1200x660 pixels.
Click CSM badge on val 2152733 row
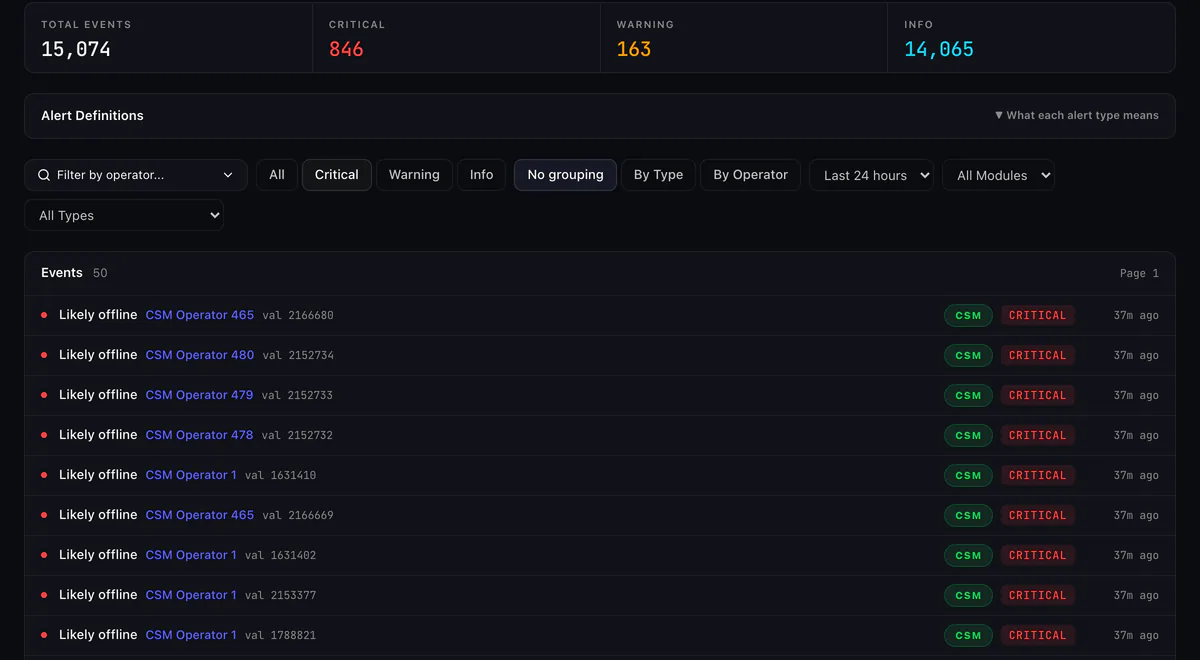pyautogui.click(x=968, y=395)
